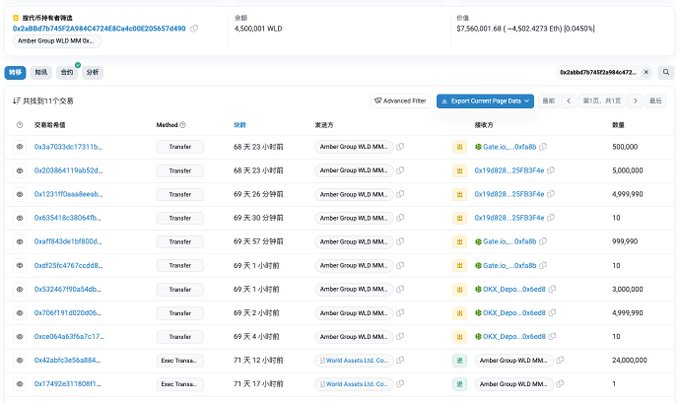680x403 pixels.
Task: Copy the holder address next to 0x2aBBd7b745F2A984
Action: coord(194,29)
